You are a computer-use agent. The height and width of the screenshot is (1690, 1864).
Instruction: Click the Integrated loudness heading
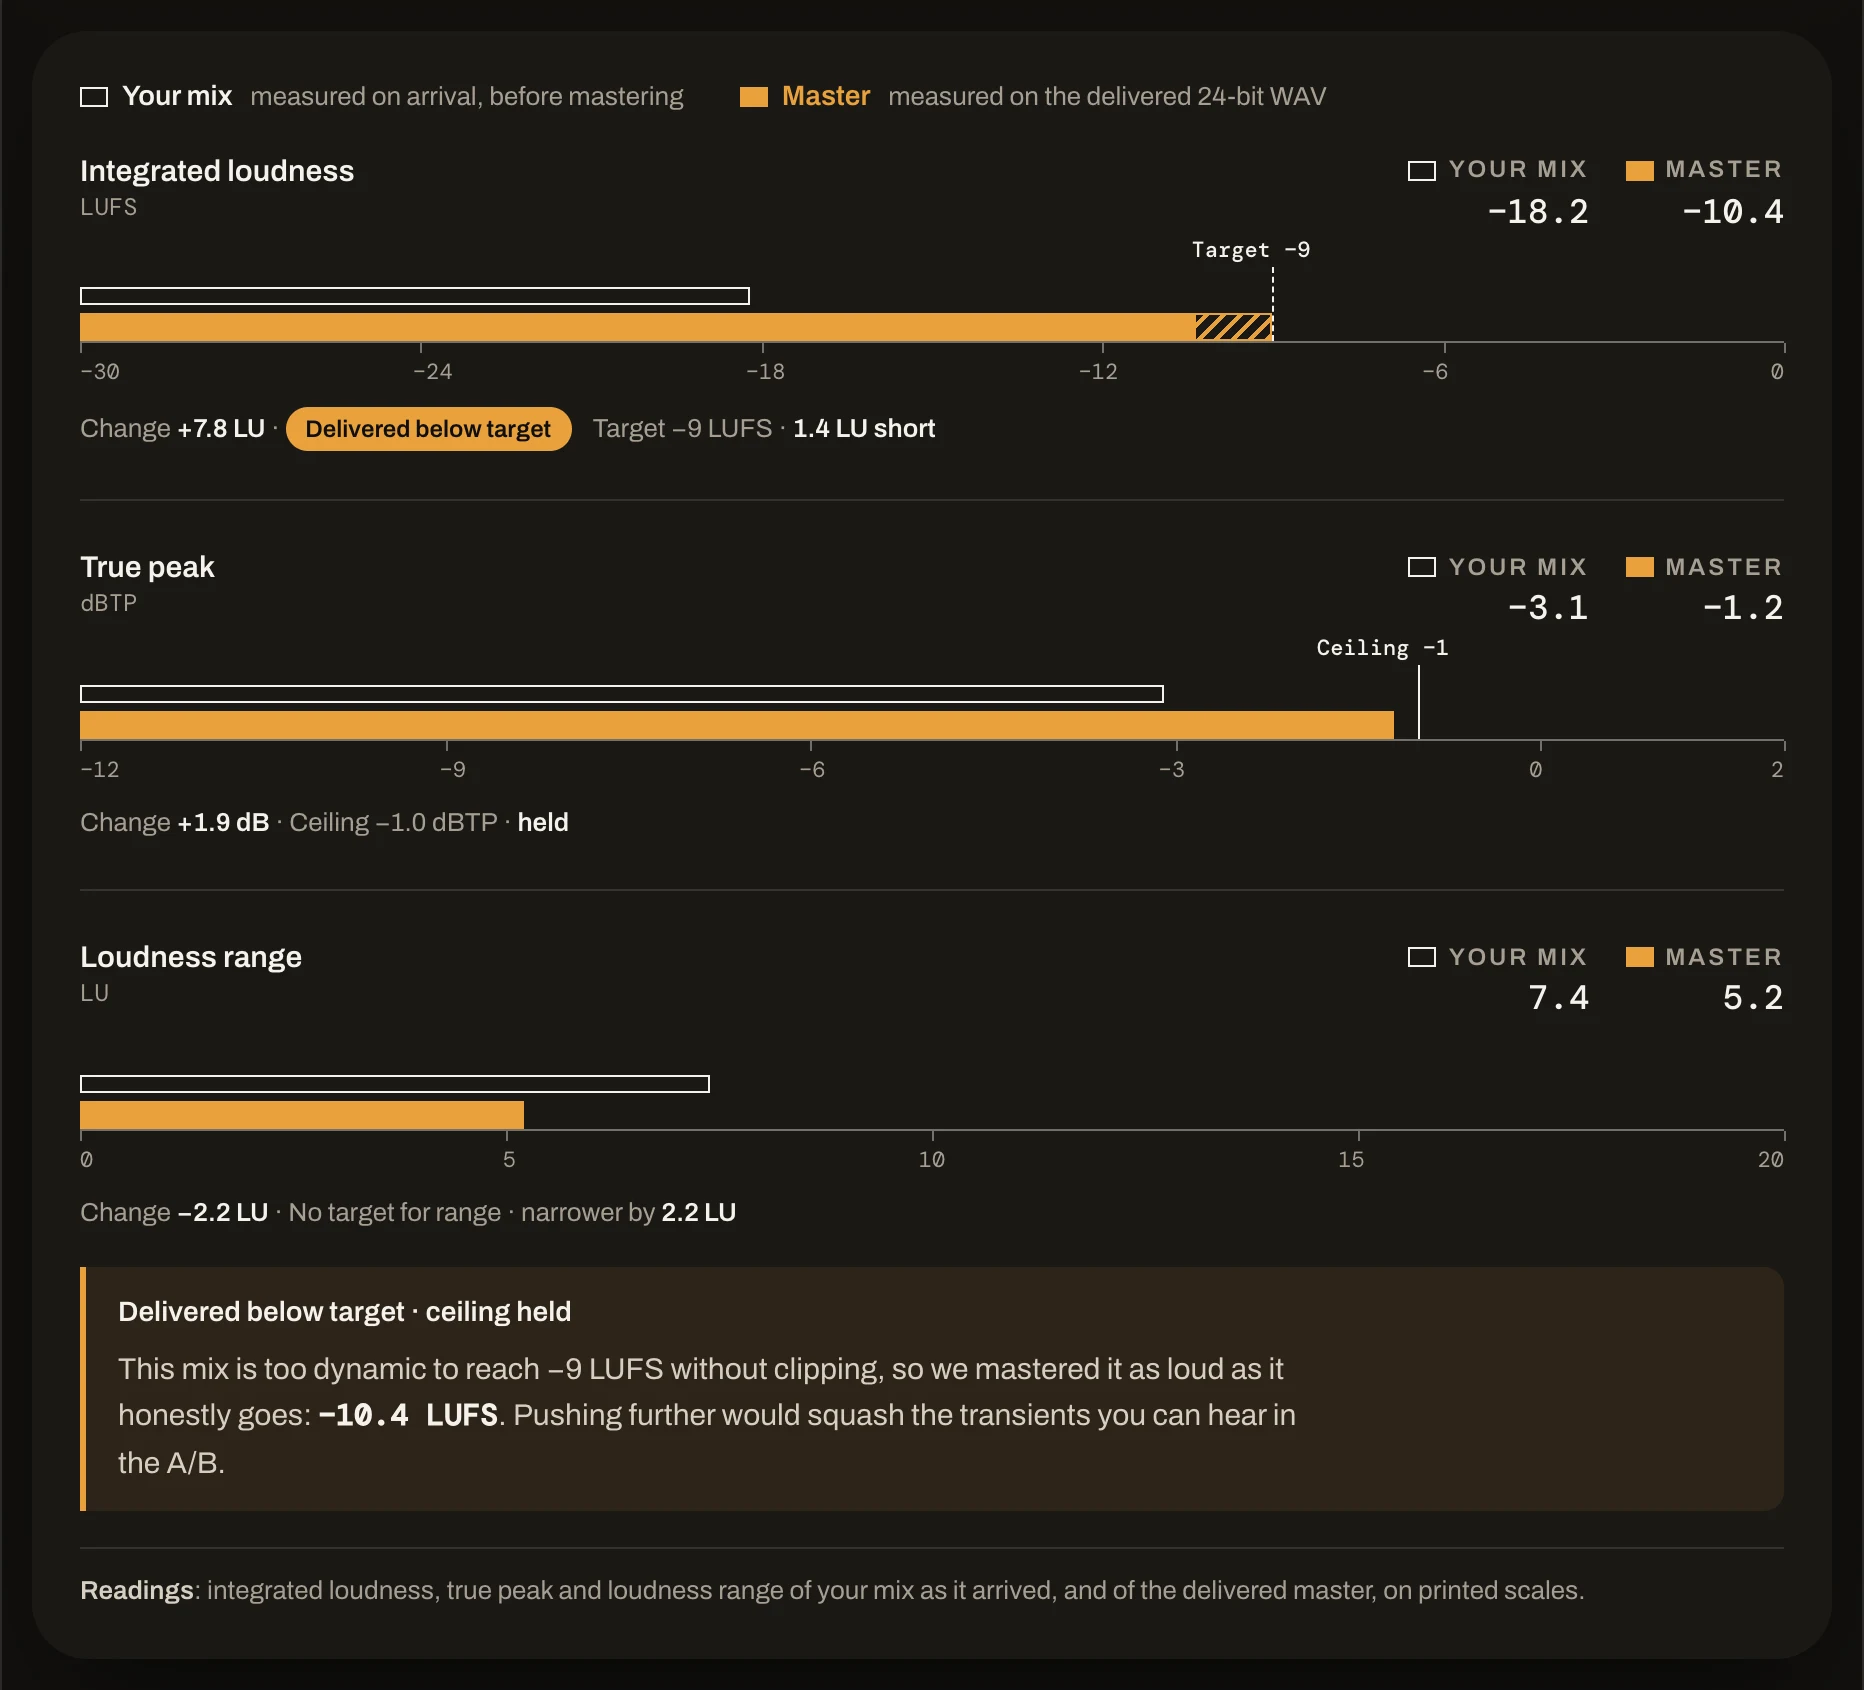pos(217,171)
